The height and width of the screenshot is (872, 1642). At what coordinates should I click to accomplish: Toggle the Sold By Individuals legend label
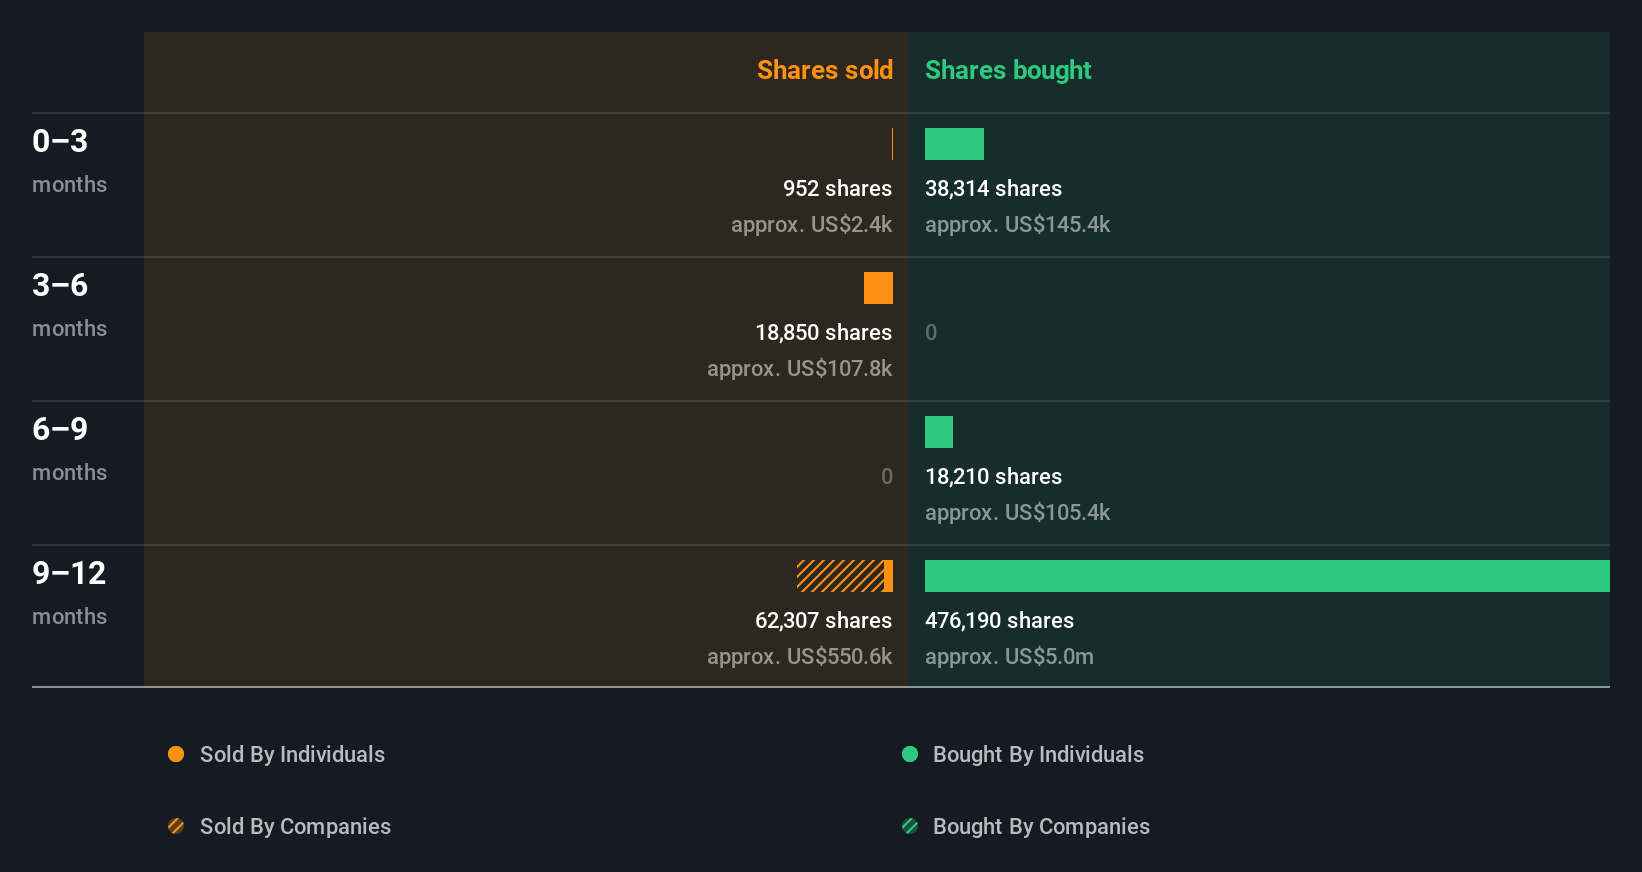292,754
